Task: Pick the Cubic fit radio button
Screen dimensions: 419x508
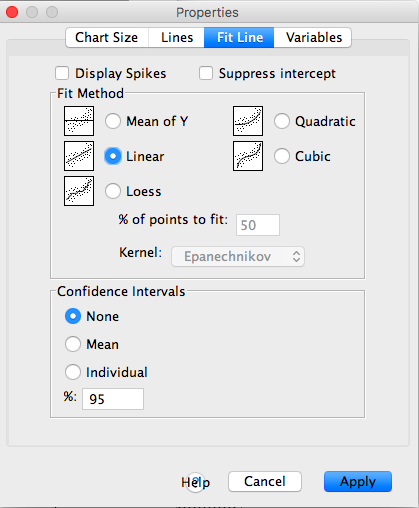Action: click(x=282, y=156)
